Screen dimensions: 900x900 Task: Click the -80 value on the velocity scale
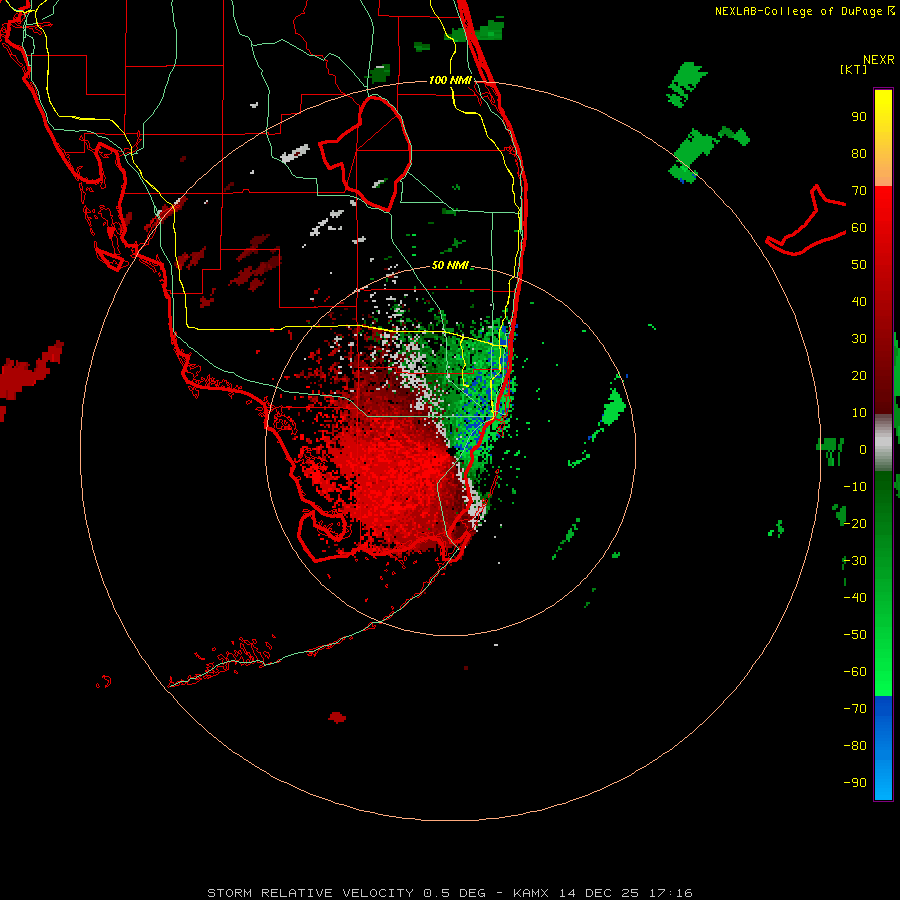pyautogui.click(x=855, y=746)
